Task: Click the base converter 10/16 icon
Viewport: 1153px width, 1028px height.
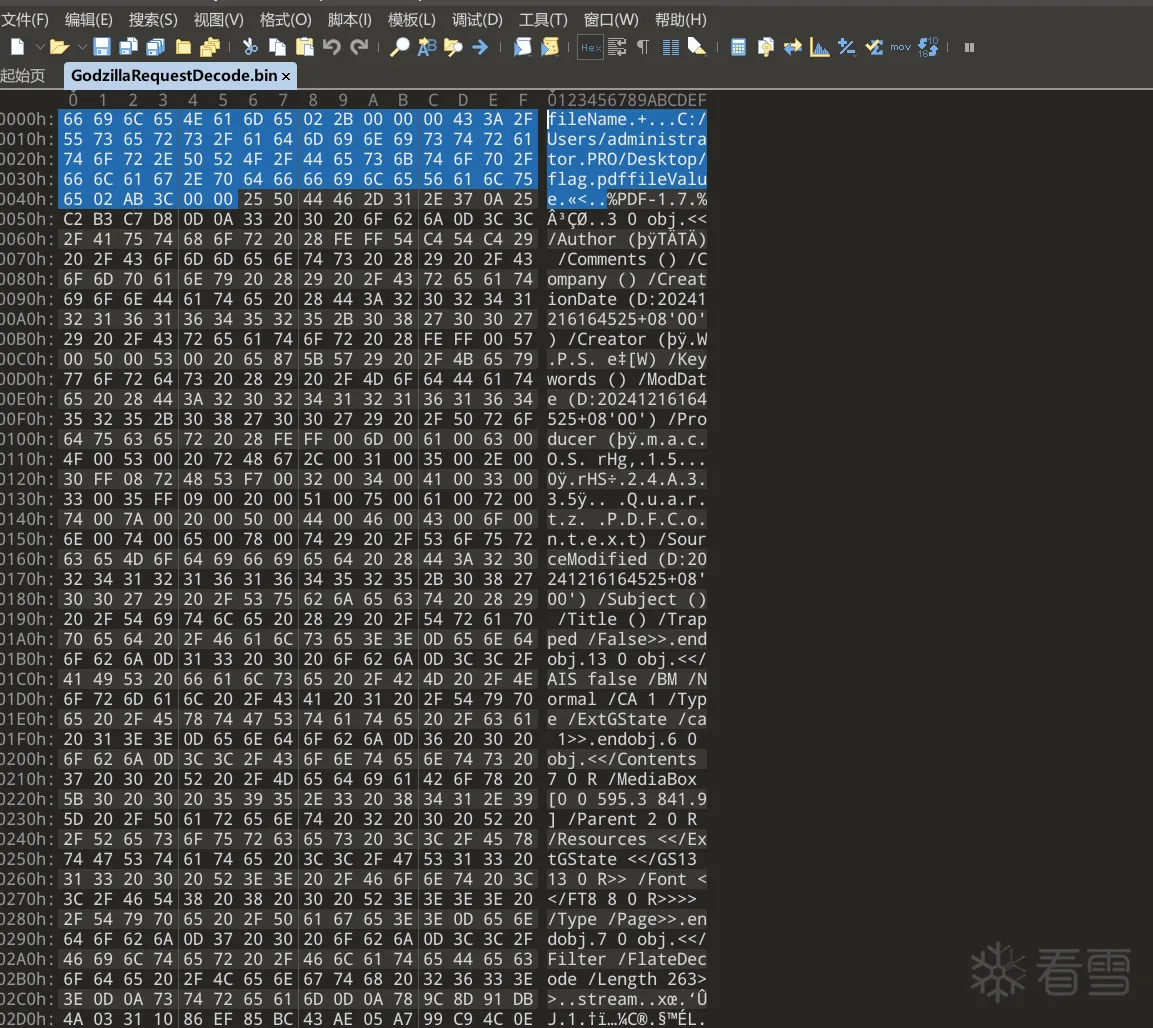Action: click(x=928, y=47)
